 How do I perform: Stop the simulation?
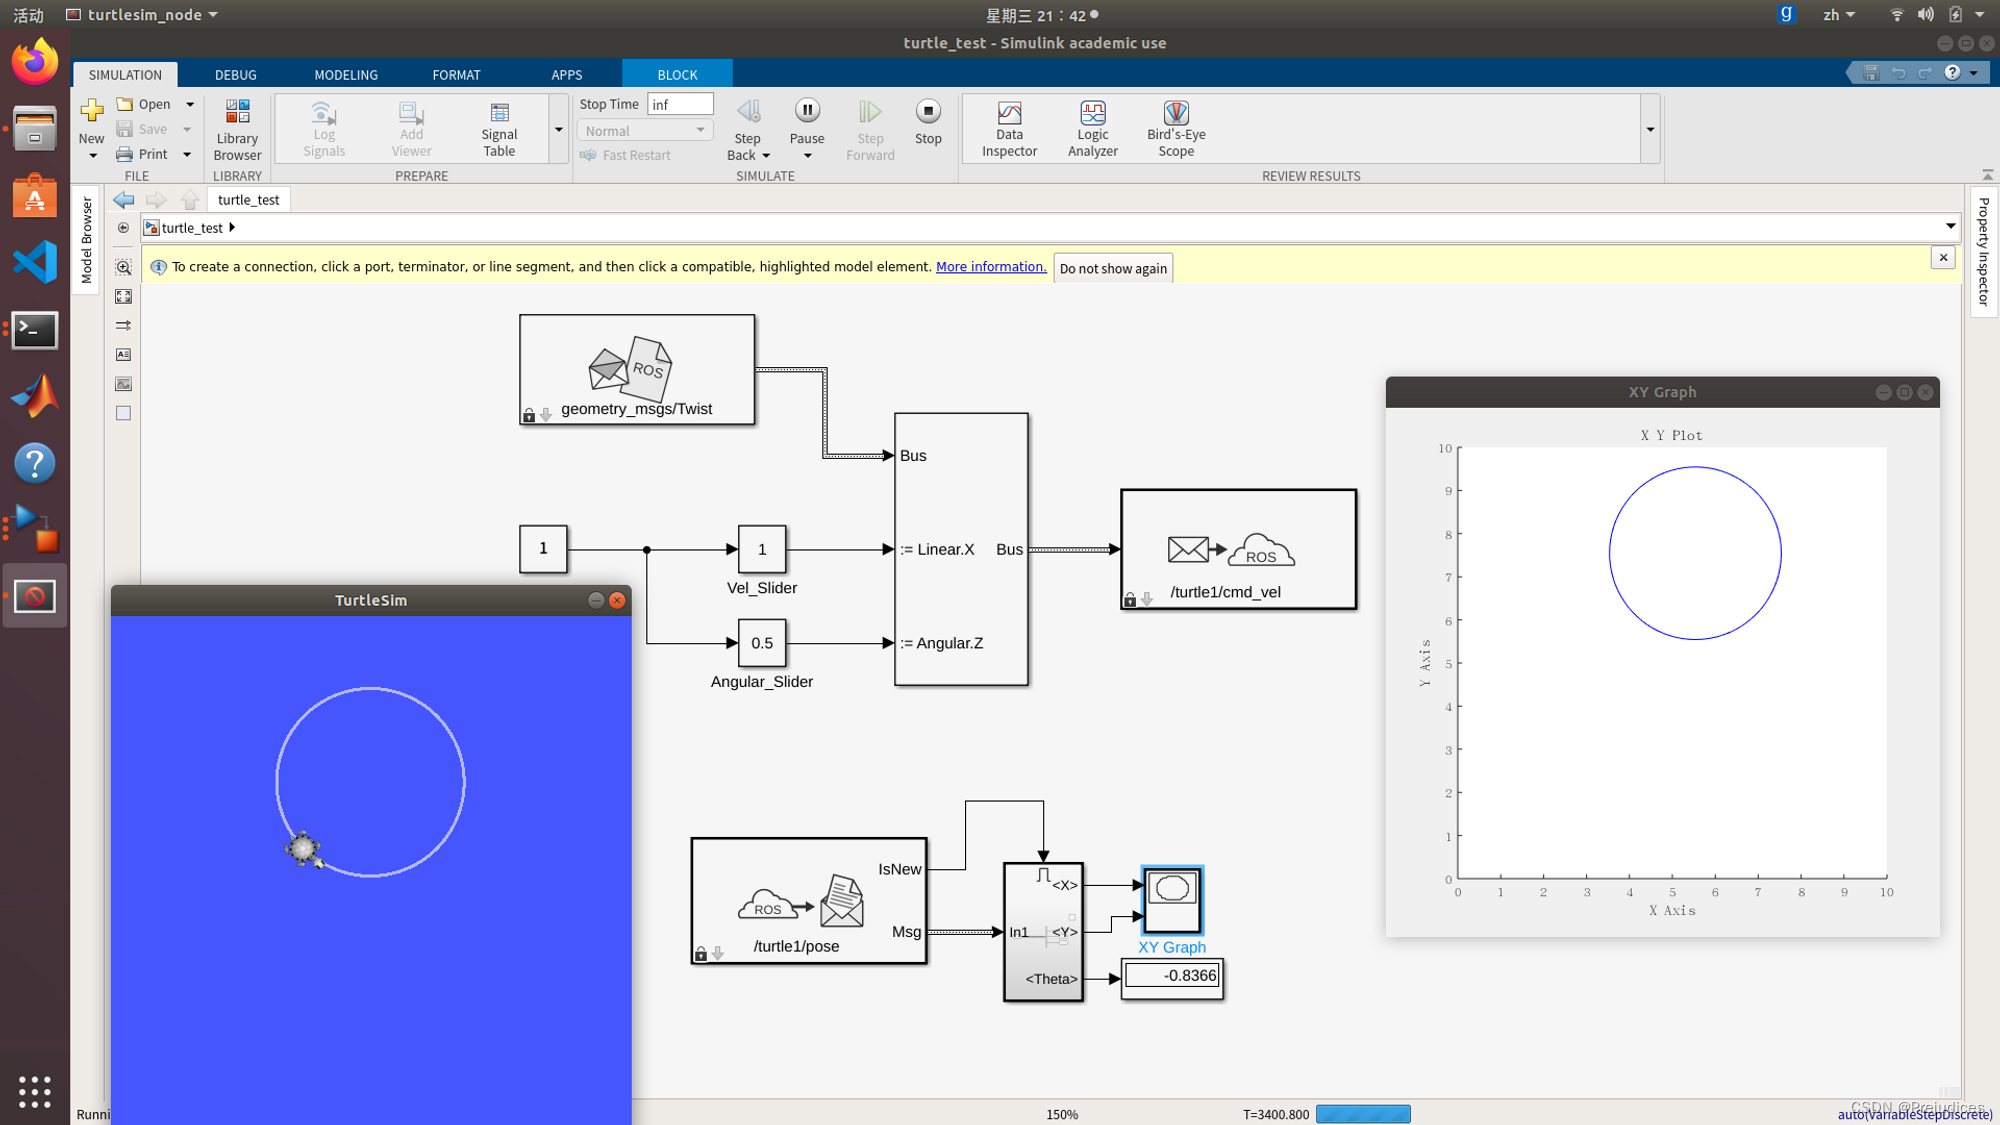click(x=928, y=112)
